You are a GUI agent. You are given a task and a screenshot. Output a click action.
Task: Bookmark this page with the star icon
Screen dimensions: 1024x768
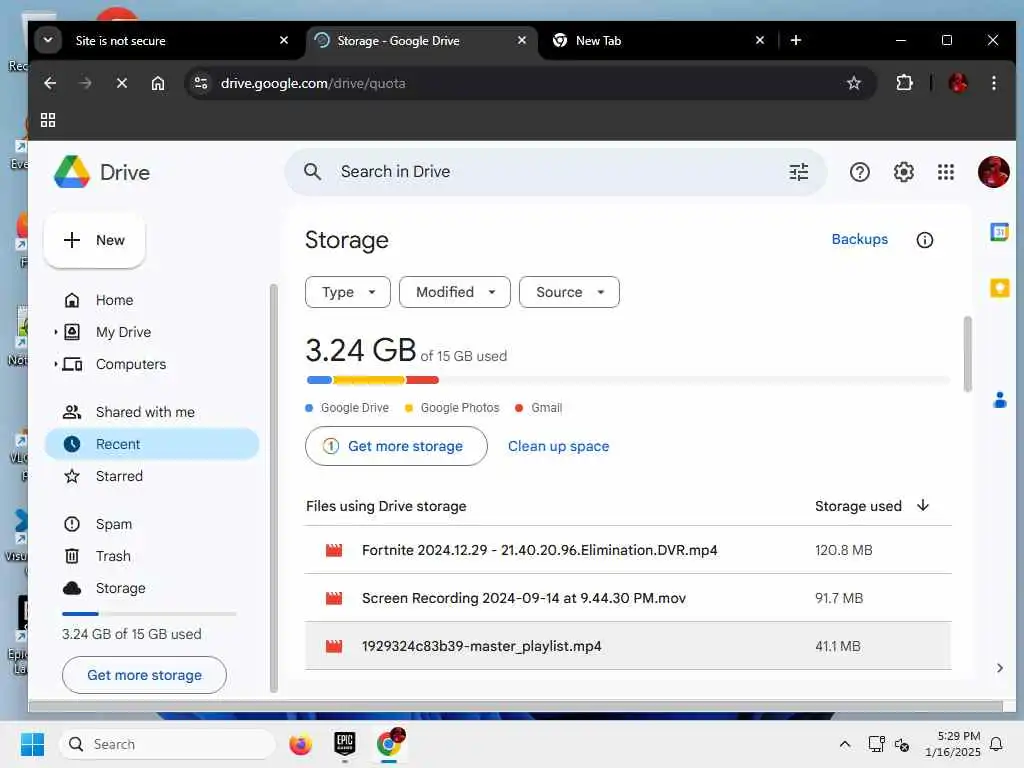(853, 83)
